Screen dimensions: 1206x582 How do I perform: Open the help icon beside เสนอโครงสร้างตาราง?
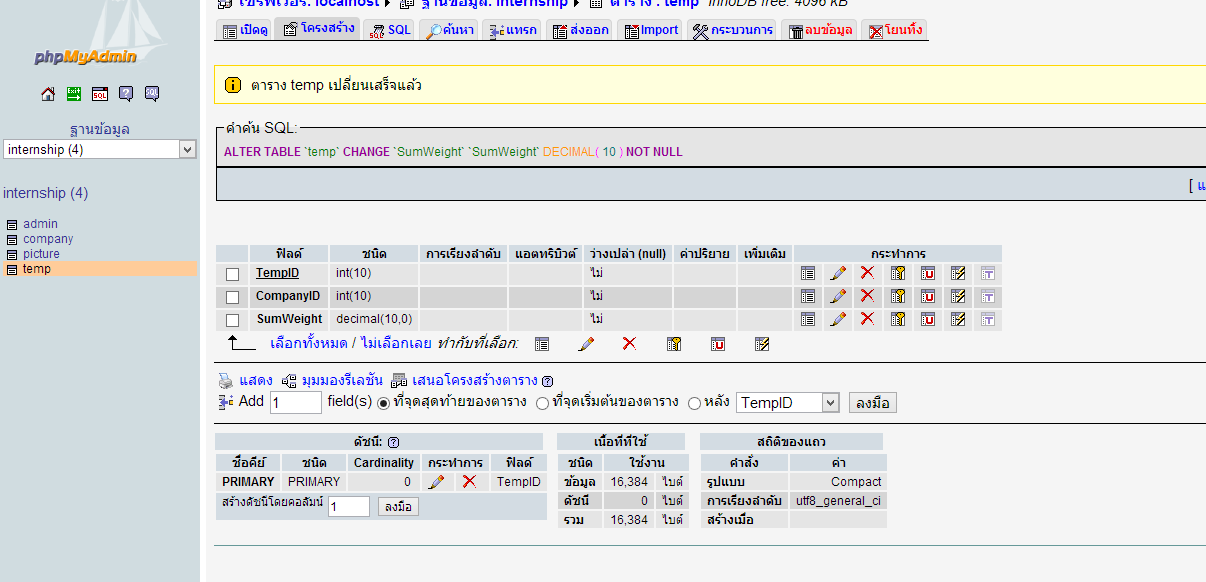pos(548,381)
